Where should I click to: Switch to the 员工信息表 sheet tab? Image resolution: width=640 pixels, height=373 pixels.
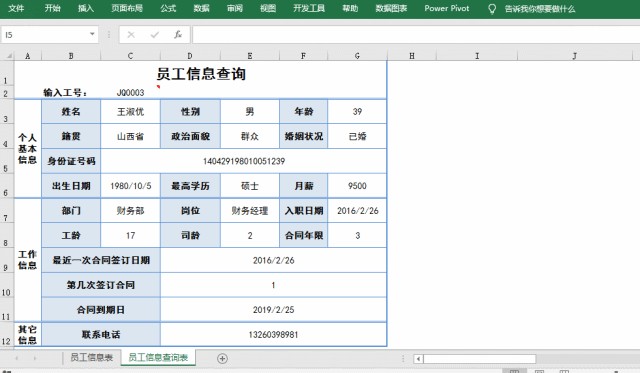(92, 357)
